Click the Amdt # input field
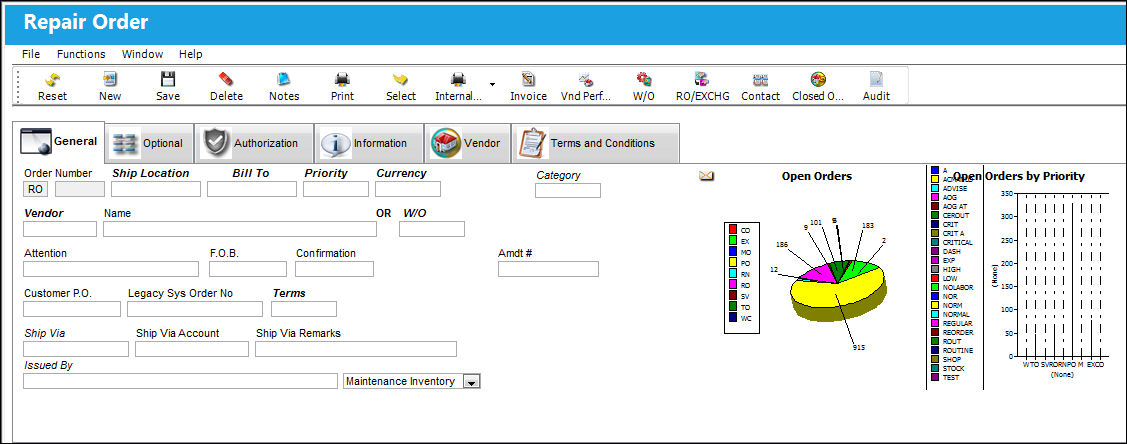 pyautogui.click(x=548, y=269)
